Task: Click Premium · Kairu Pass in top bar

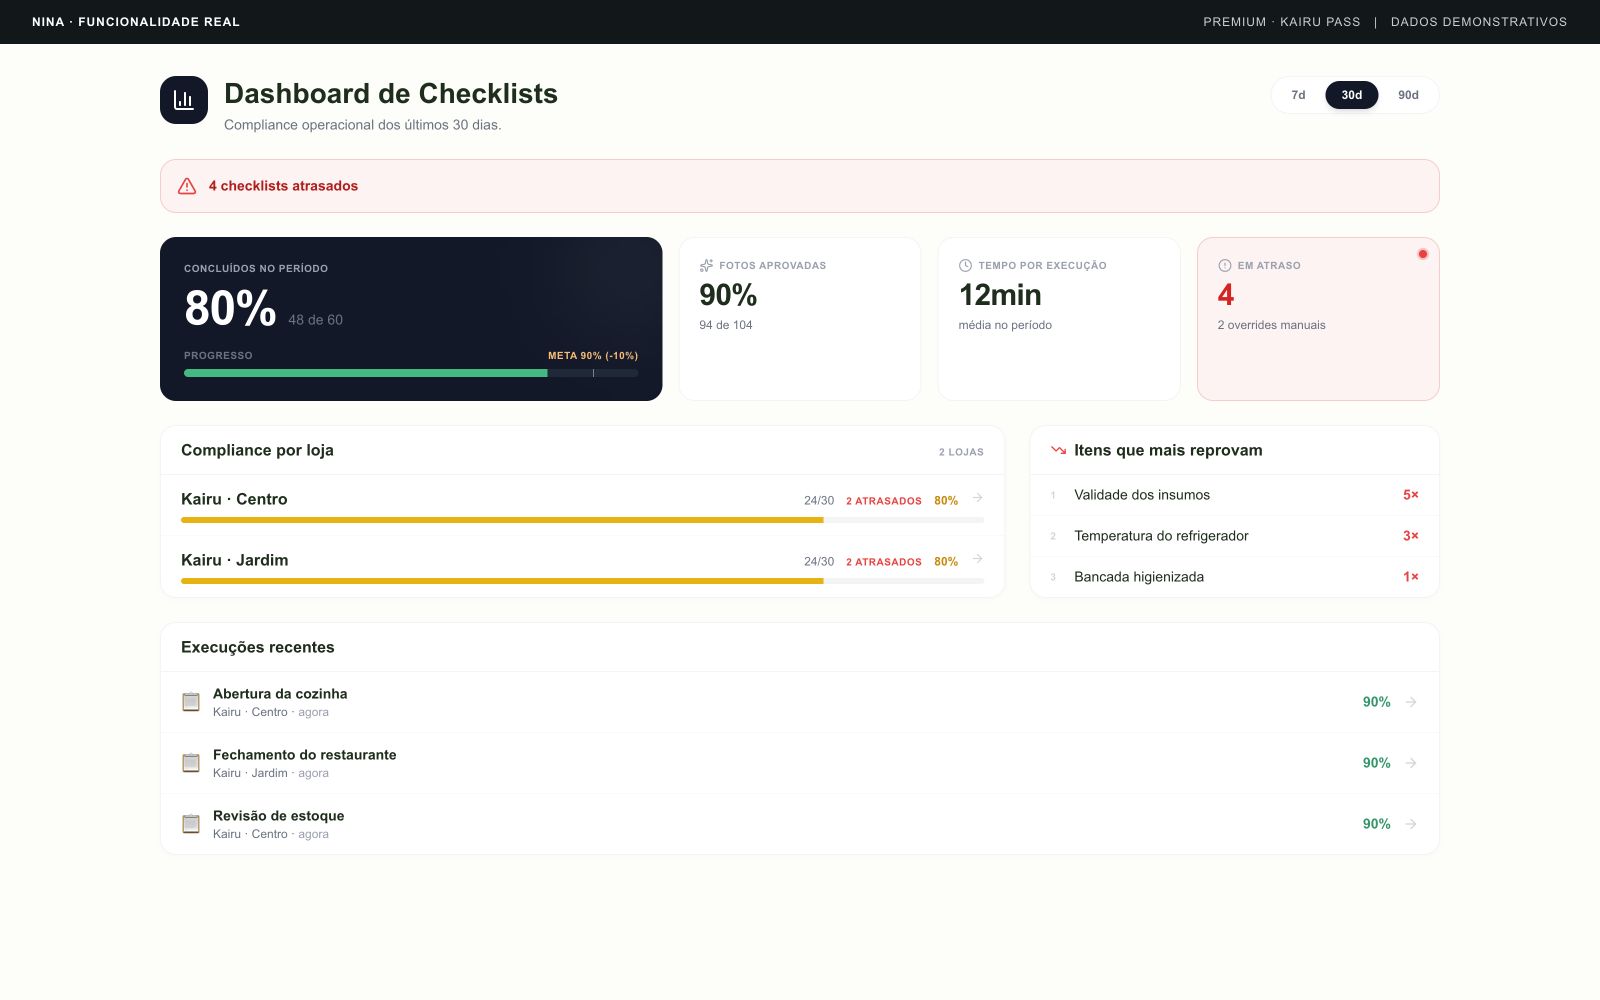Action: (x=1282, y=22)
